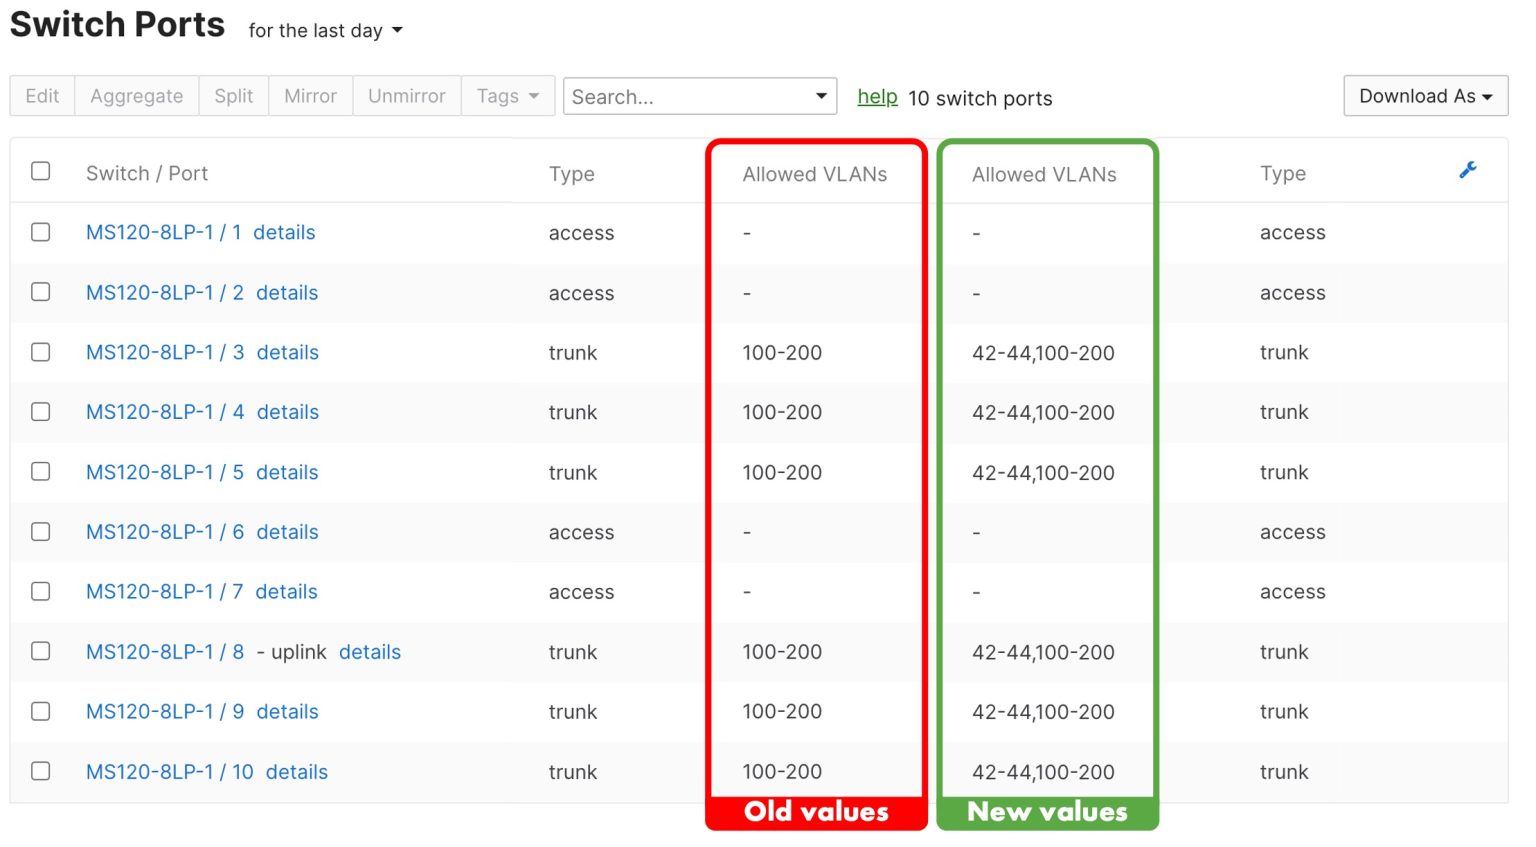Click the help link

click(x=877, y=97)
